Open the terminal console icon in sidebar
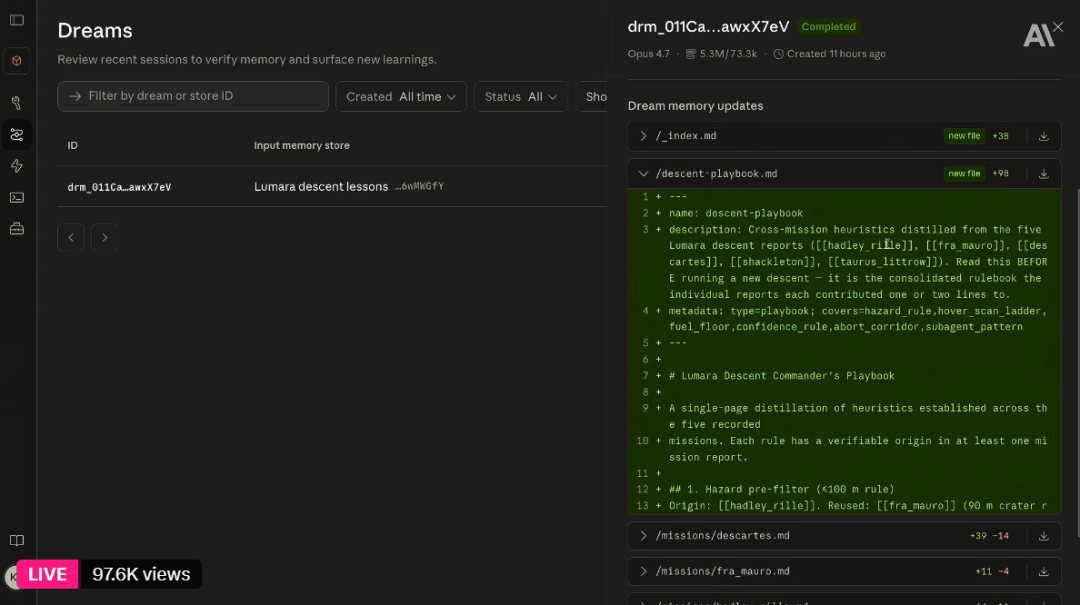Screen dimensions: 1080x605 17,198
